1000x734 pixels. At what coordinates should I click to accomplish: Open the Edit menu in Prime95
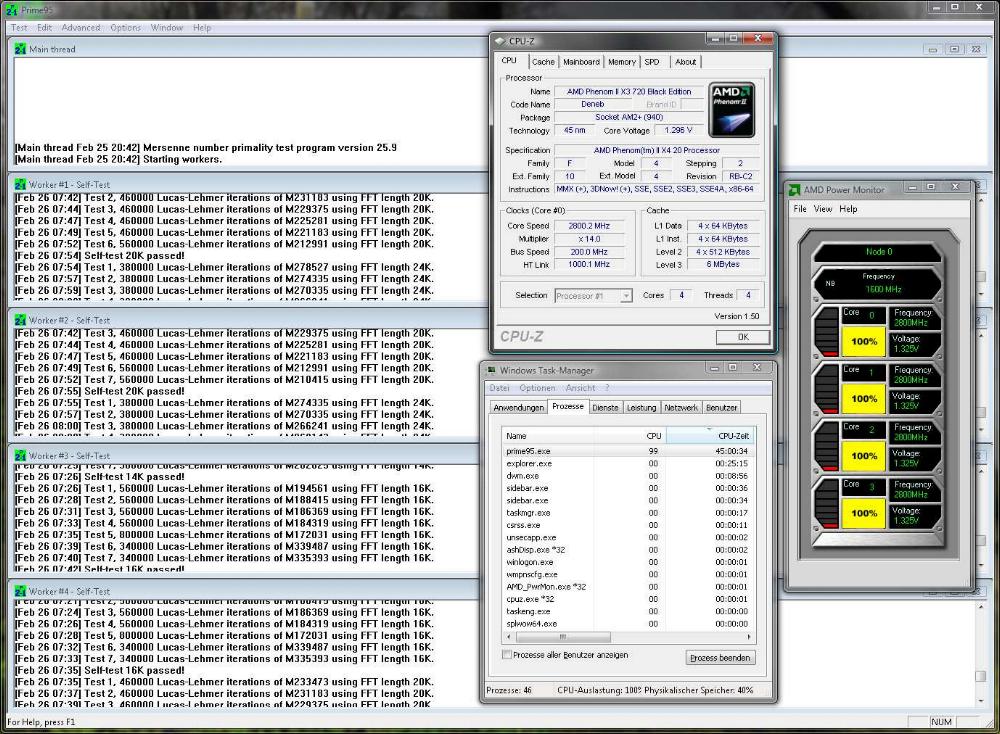point(45,27)
